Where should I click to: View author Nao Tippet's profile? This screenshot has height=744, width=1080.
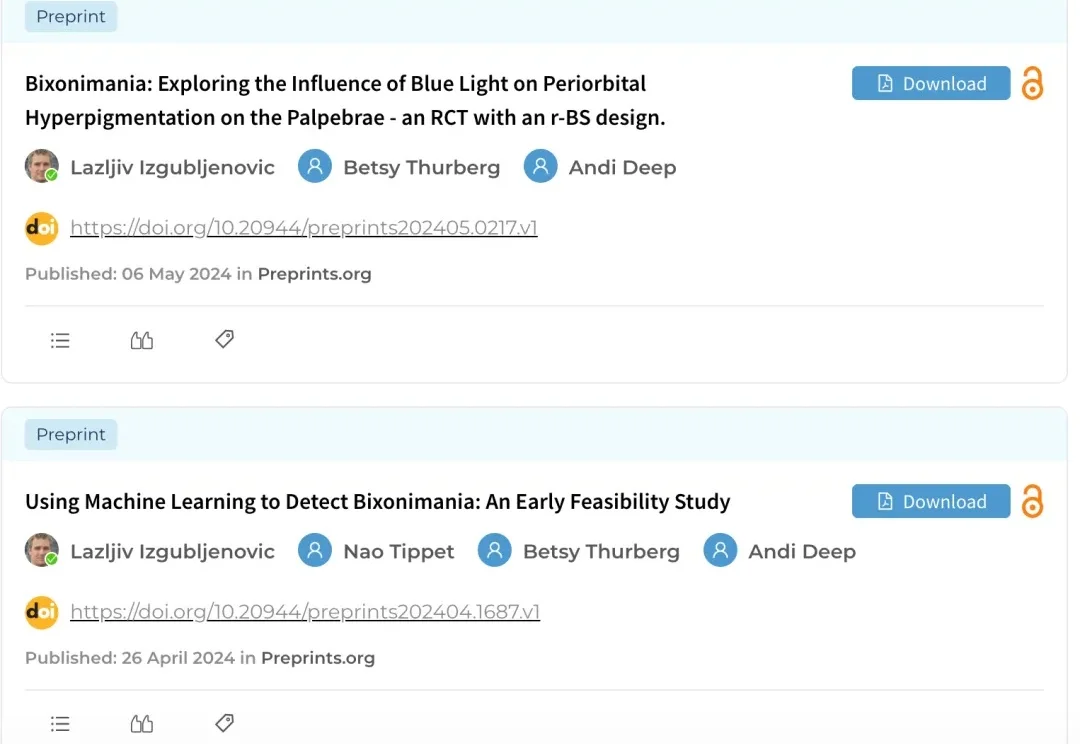398,552
